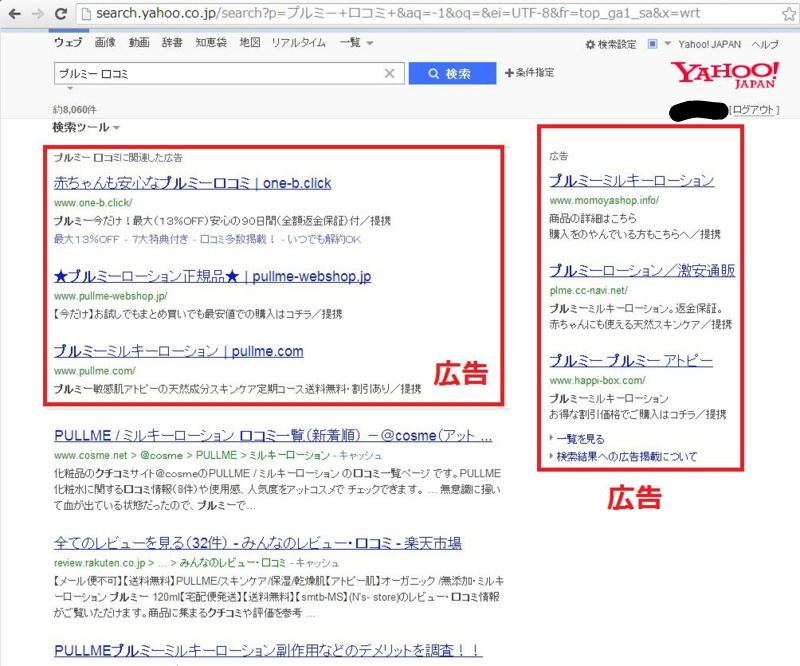Open sidebar ad プルミーローション／激安通販
Viewport: 800px width, 666px height.
click(x=642, y=270)
